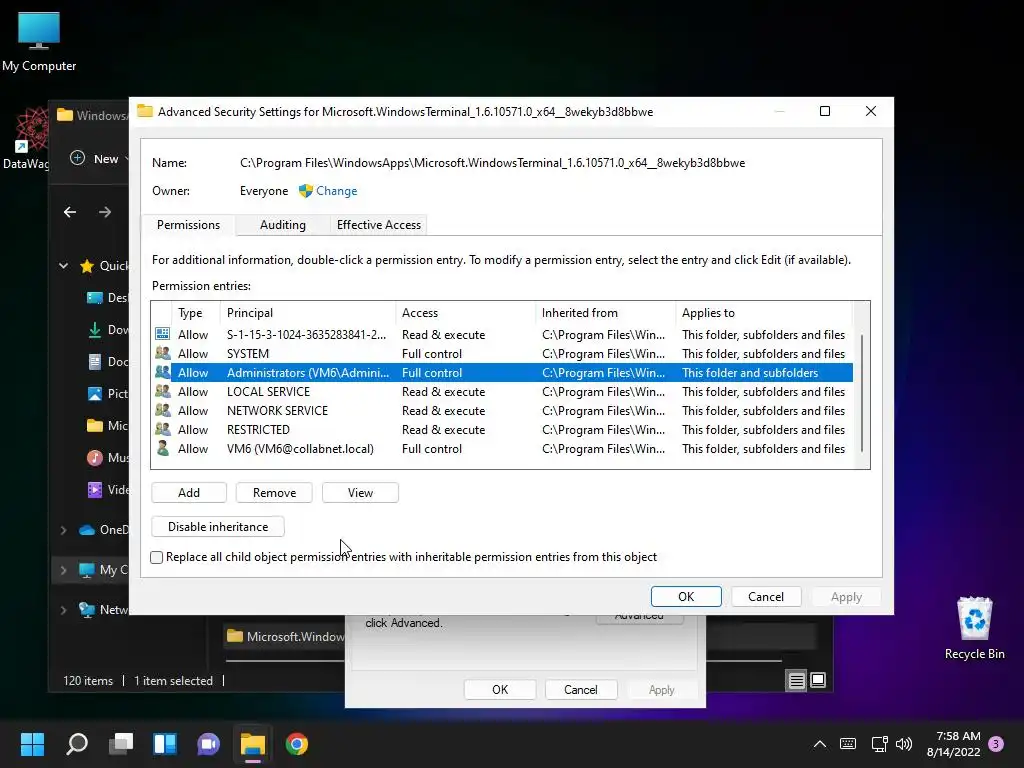The image size is (1024, 768).
Task: Open the Chat app on the taskbar
Action: pyautogui.click(x=208, y=744)
